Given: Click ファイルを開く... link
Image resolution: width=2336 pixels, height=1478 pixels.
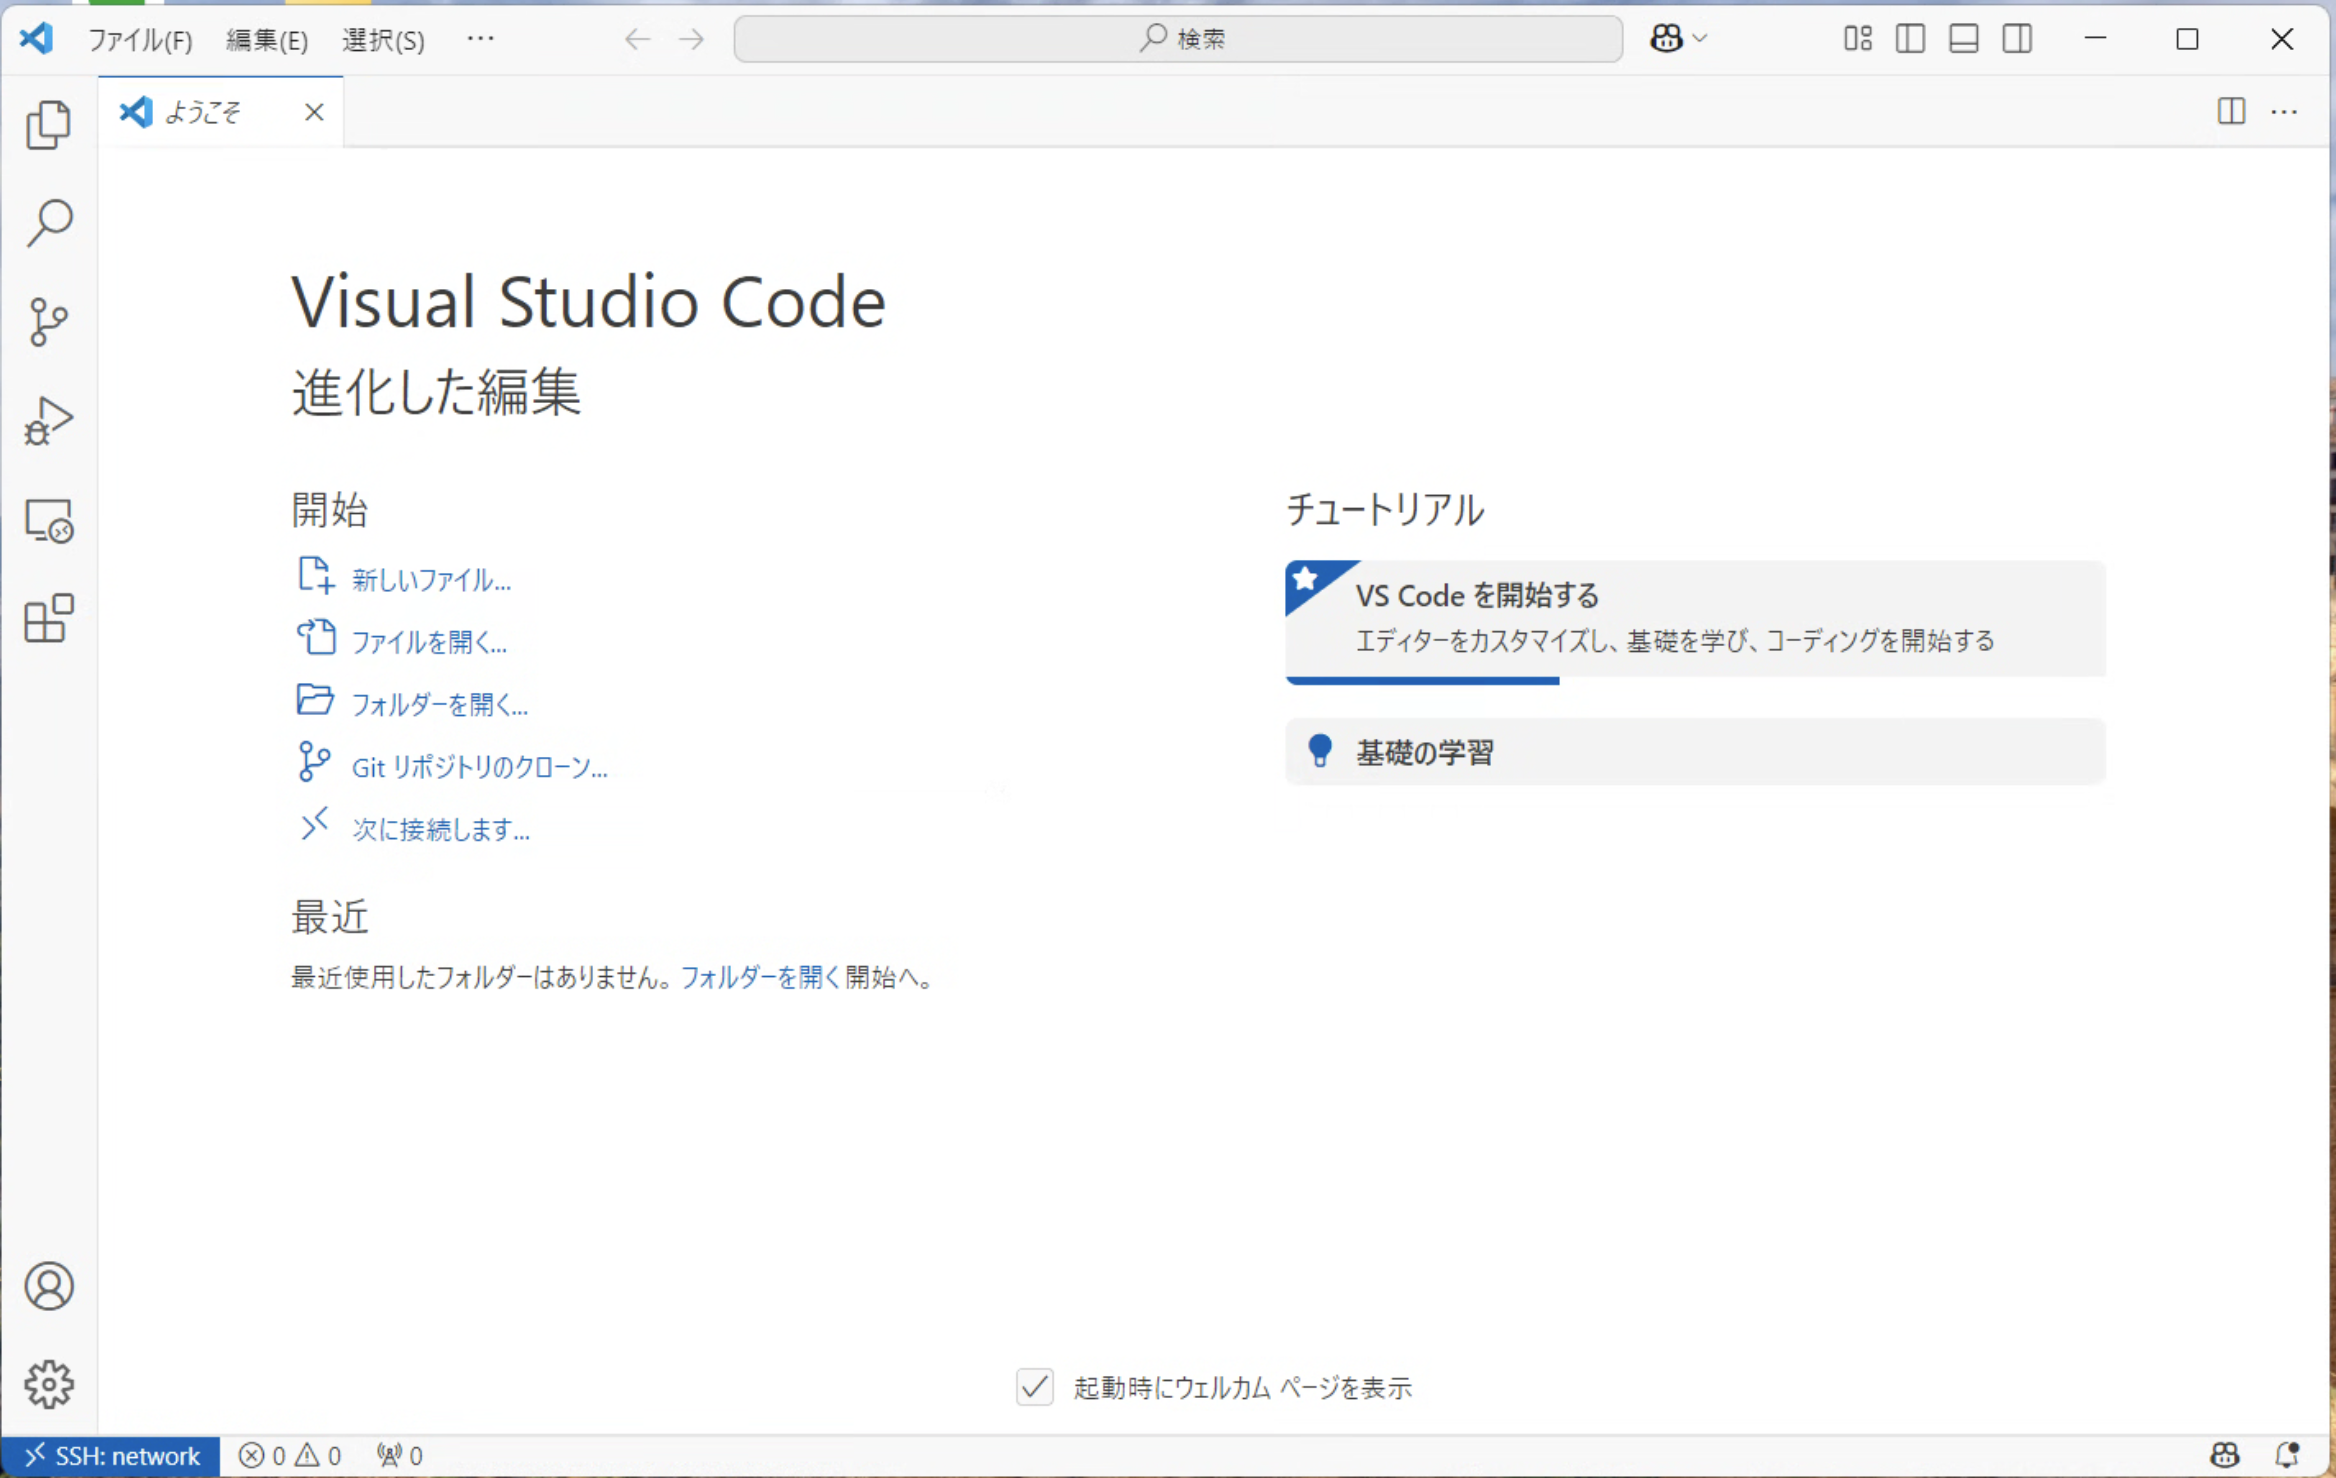Looking at the screenshot, I should tap(429, 642).
